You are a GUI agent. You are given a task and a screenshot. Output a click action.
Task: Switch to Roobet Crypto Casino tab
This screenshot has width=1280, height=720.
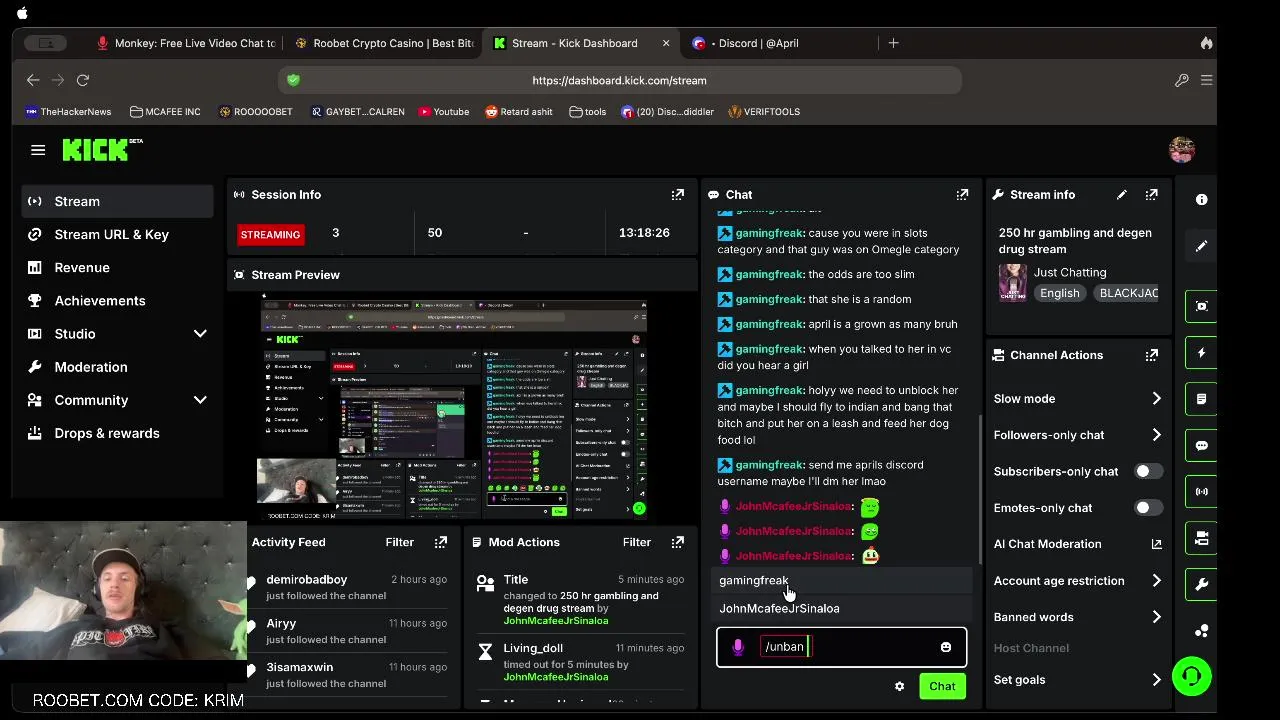(x=385, y=43)
